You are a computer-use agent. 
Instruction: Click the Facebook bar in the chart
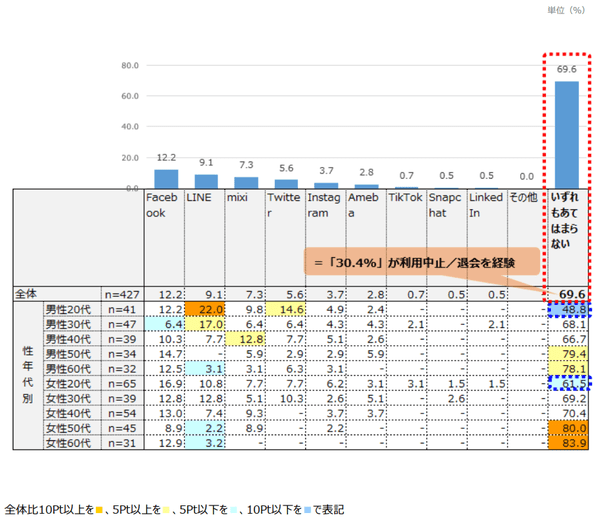click(164, 178)
